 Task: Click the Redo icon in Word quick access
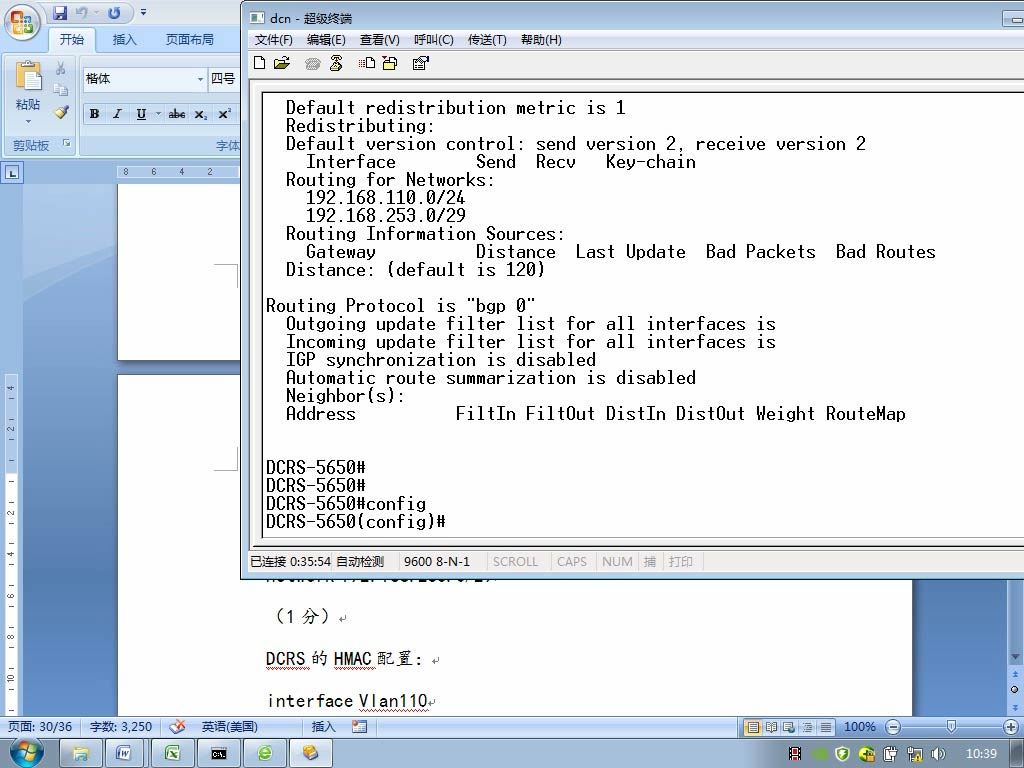coord(114,12)
